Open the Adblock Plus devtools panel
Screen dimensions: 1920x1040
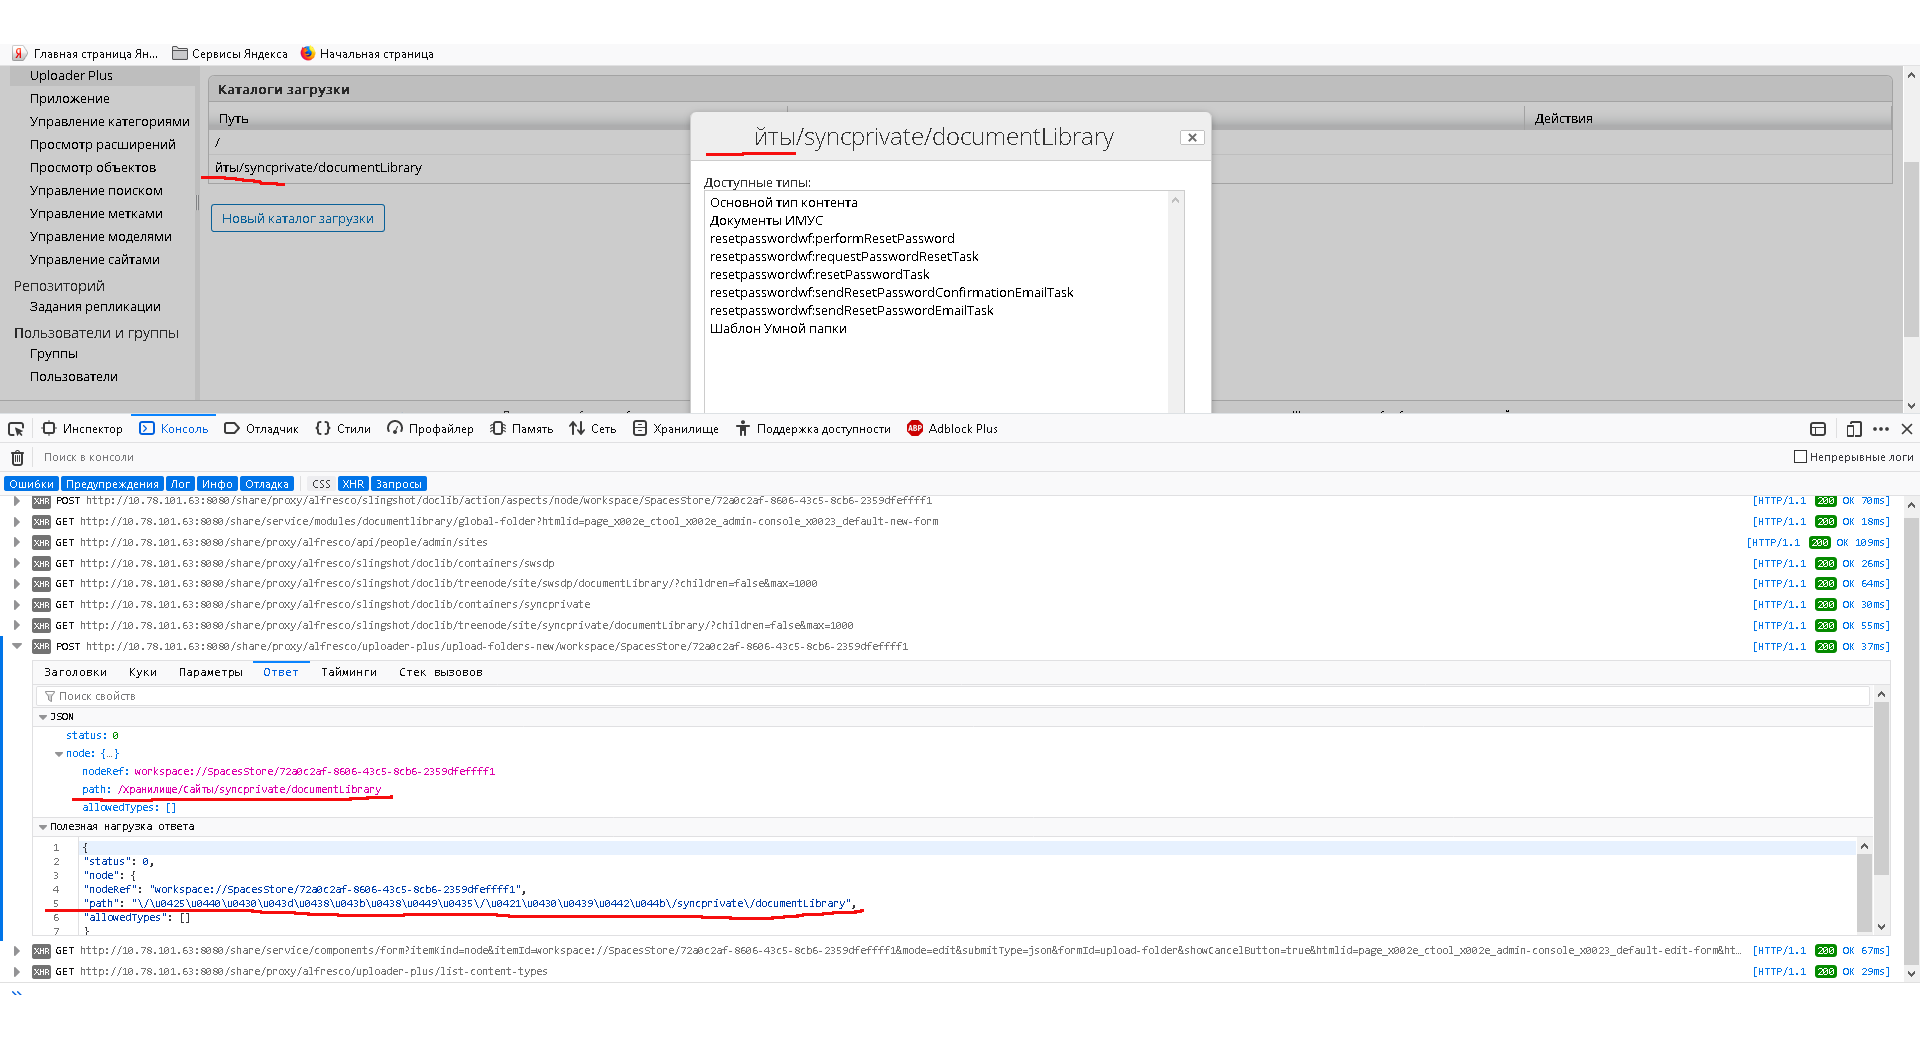(x=952, y=429)
